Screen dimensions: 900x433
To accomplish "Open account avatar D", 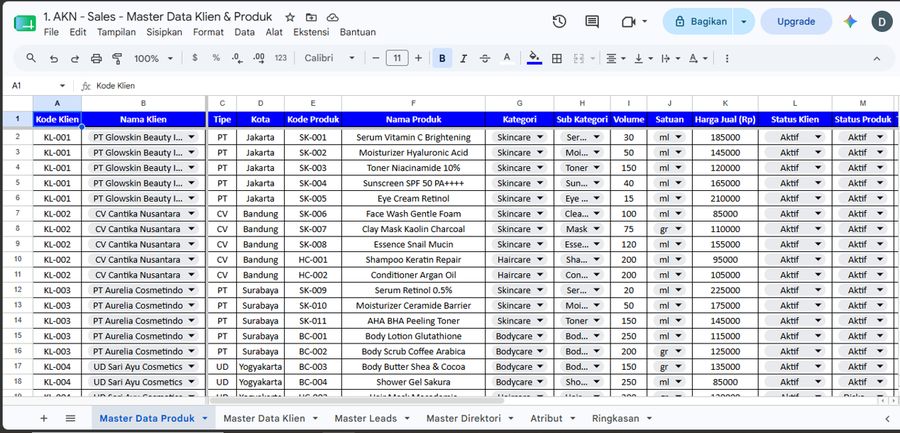I will click(x=882, y=21).
